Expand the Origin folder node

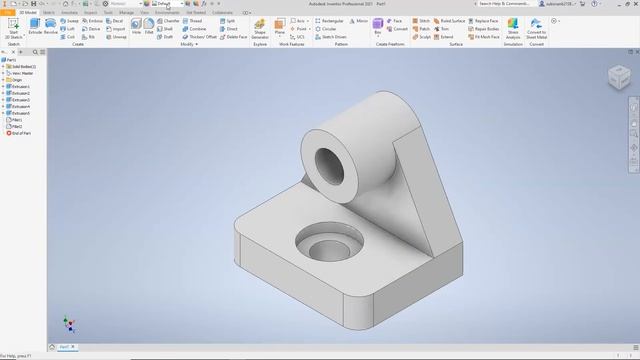tap(3, 80)
